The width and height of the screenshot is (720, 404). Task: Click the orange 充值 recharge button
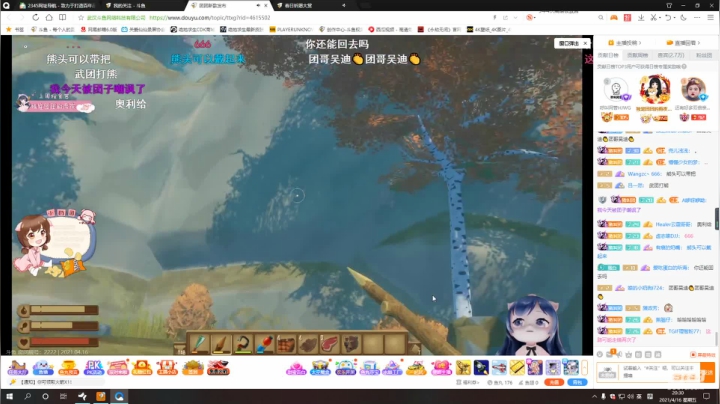[554, 382]
